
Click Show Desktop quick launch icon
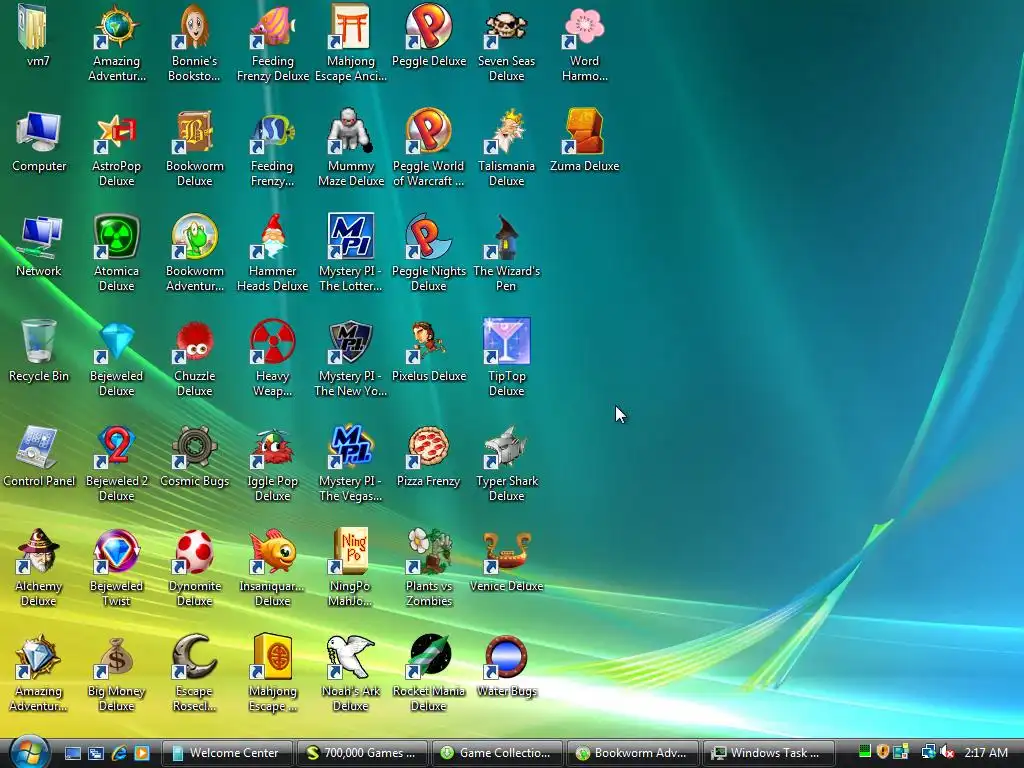[73, 753]
